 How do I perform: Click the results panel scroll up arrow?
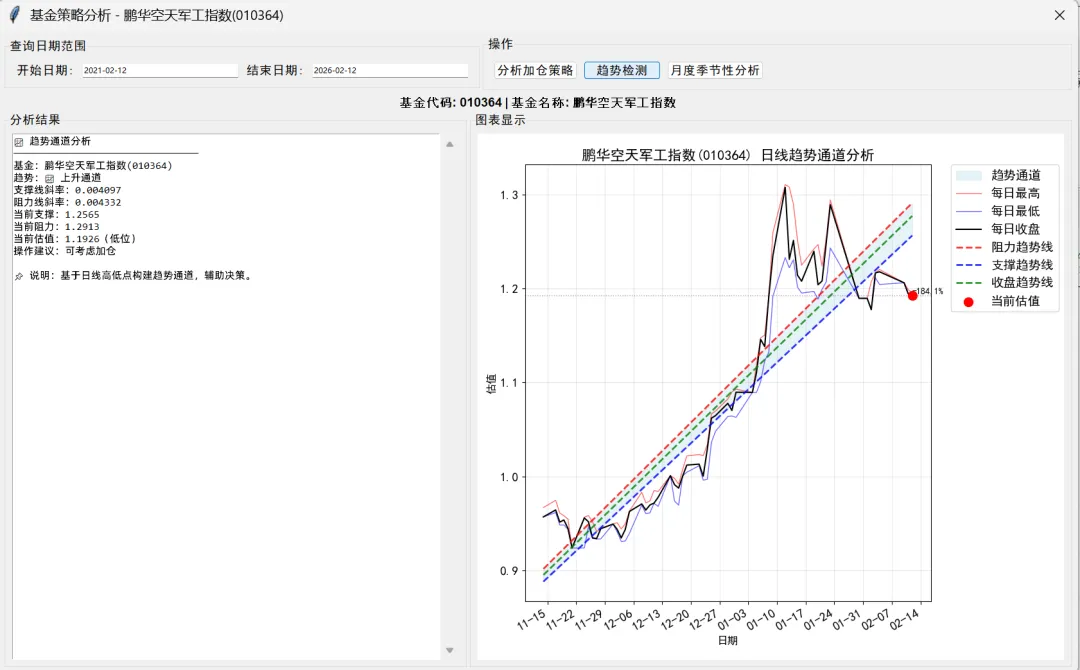(450, 145)
